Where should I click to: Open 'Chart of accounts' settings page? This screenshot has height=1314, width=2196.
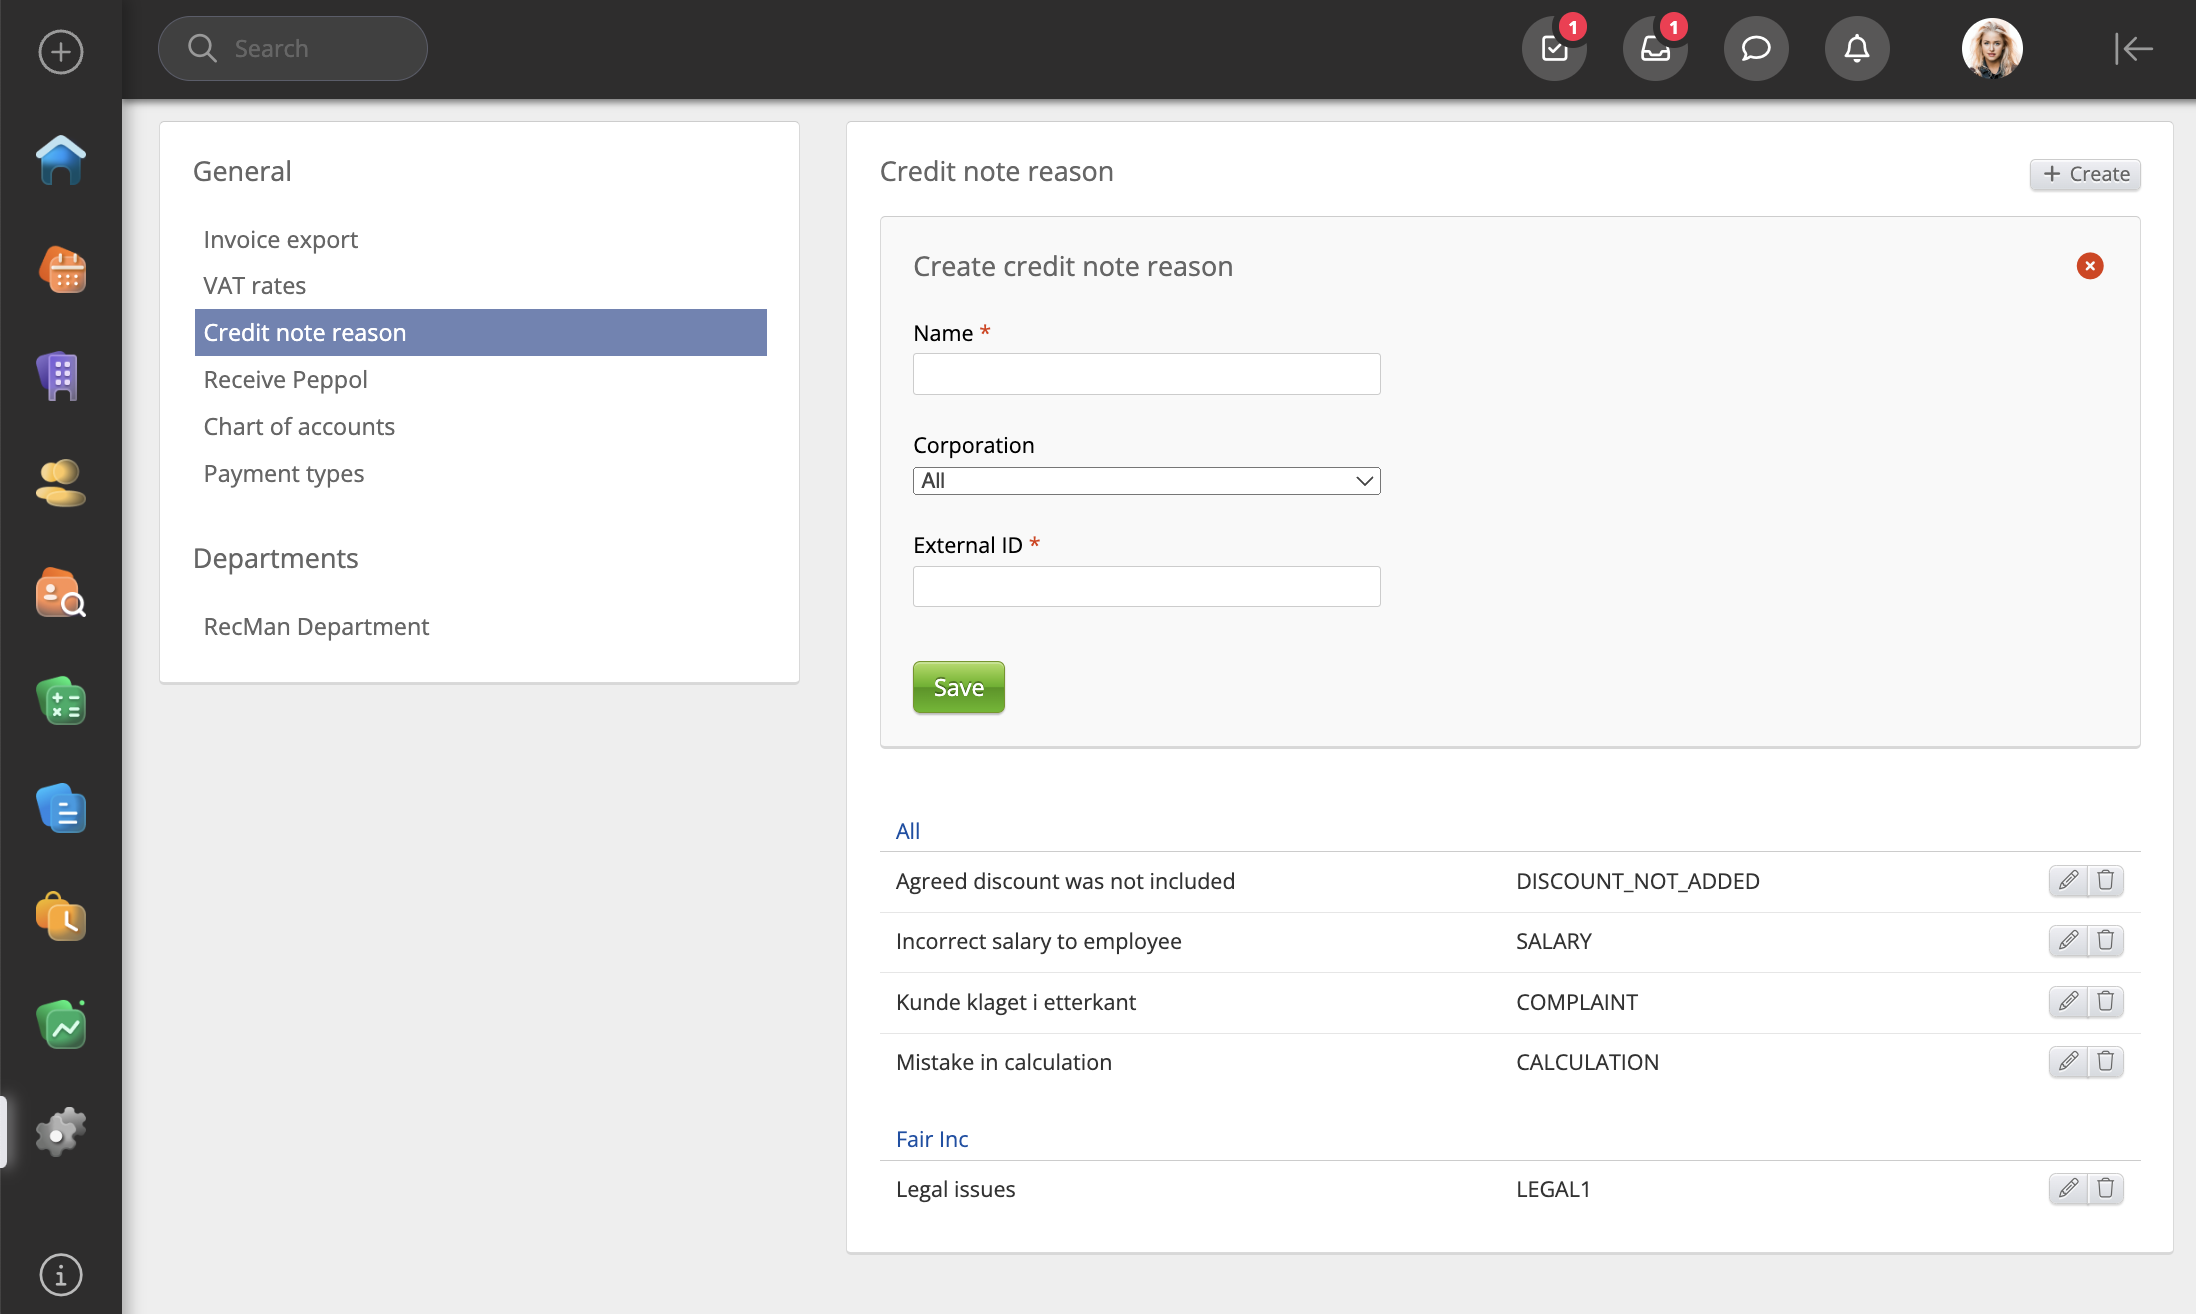[x=299, y=427]
